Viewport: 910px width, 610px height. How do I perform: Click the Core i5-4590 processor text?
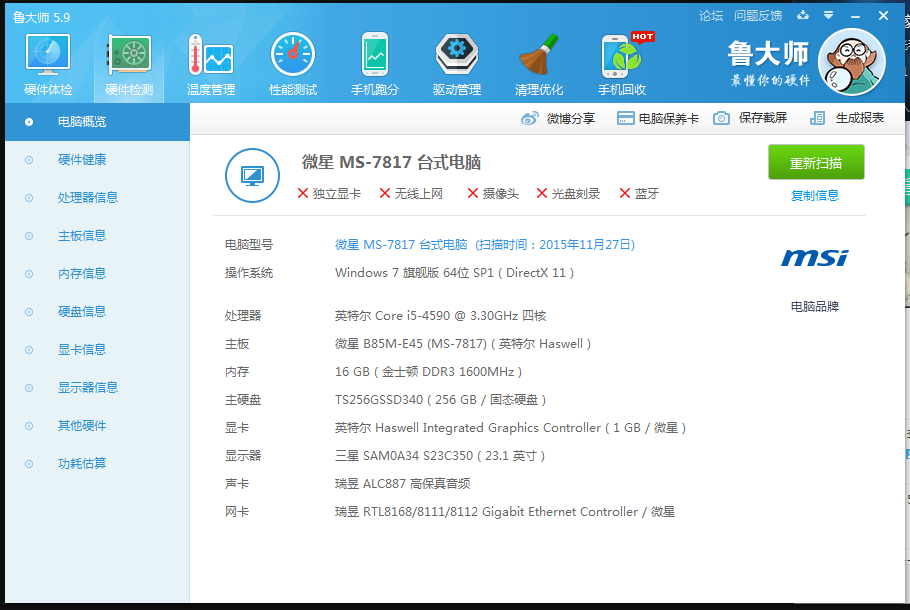coord(440,316)
